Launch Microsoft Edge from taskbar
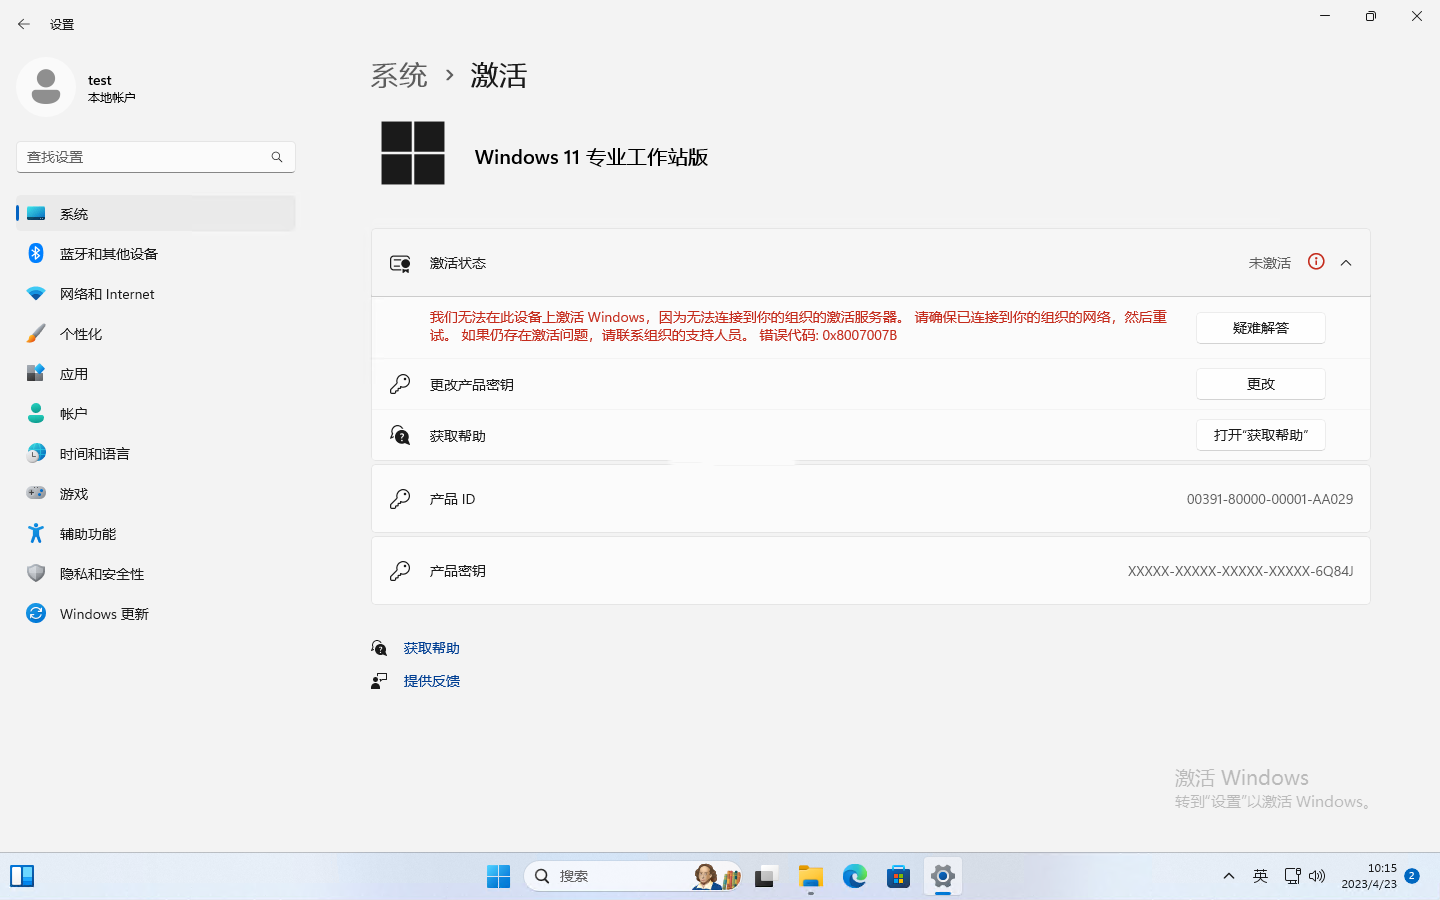The width and height of the screenshot is (1440, 900). [x=855, y=876]
